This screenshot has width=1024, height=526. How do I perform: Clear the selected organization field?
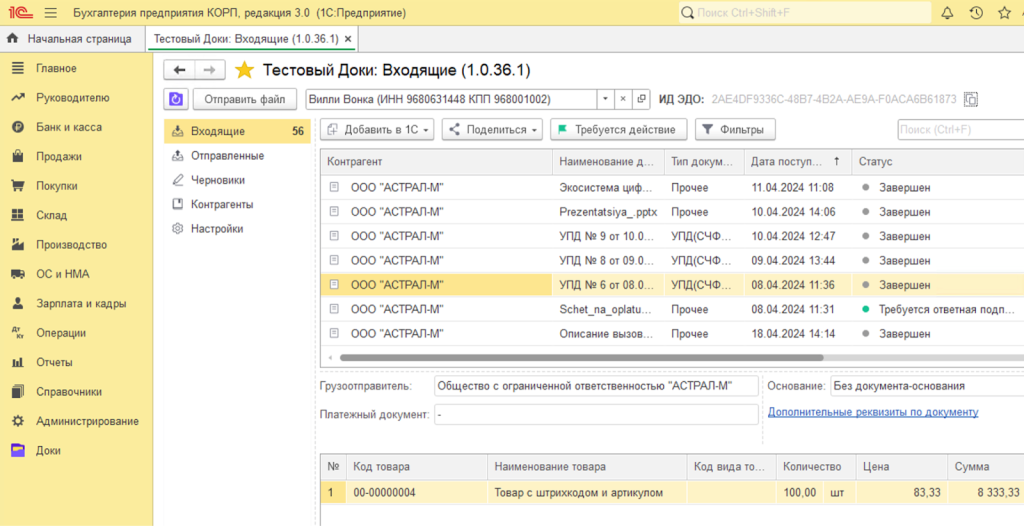point(623,99)
